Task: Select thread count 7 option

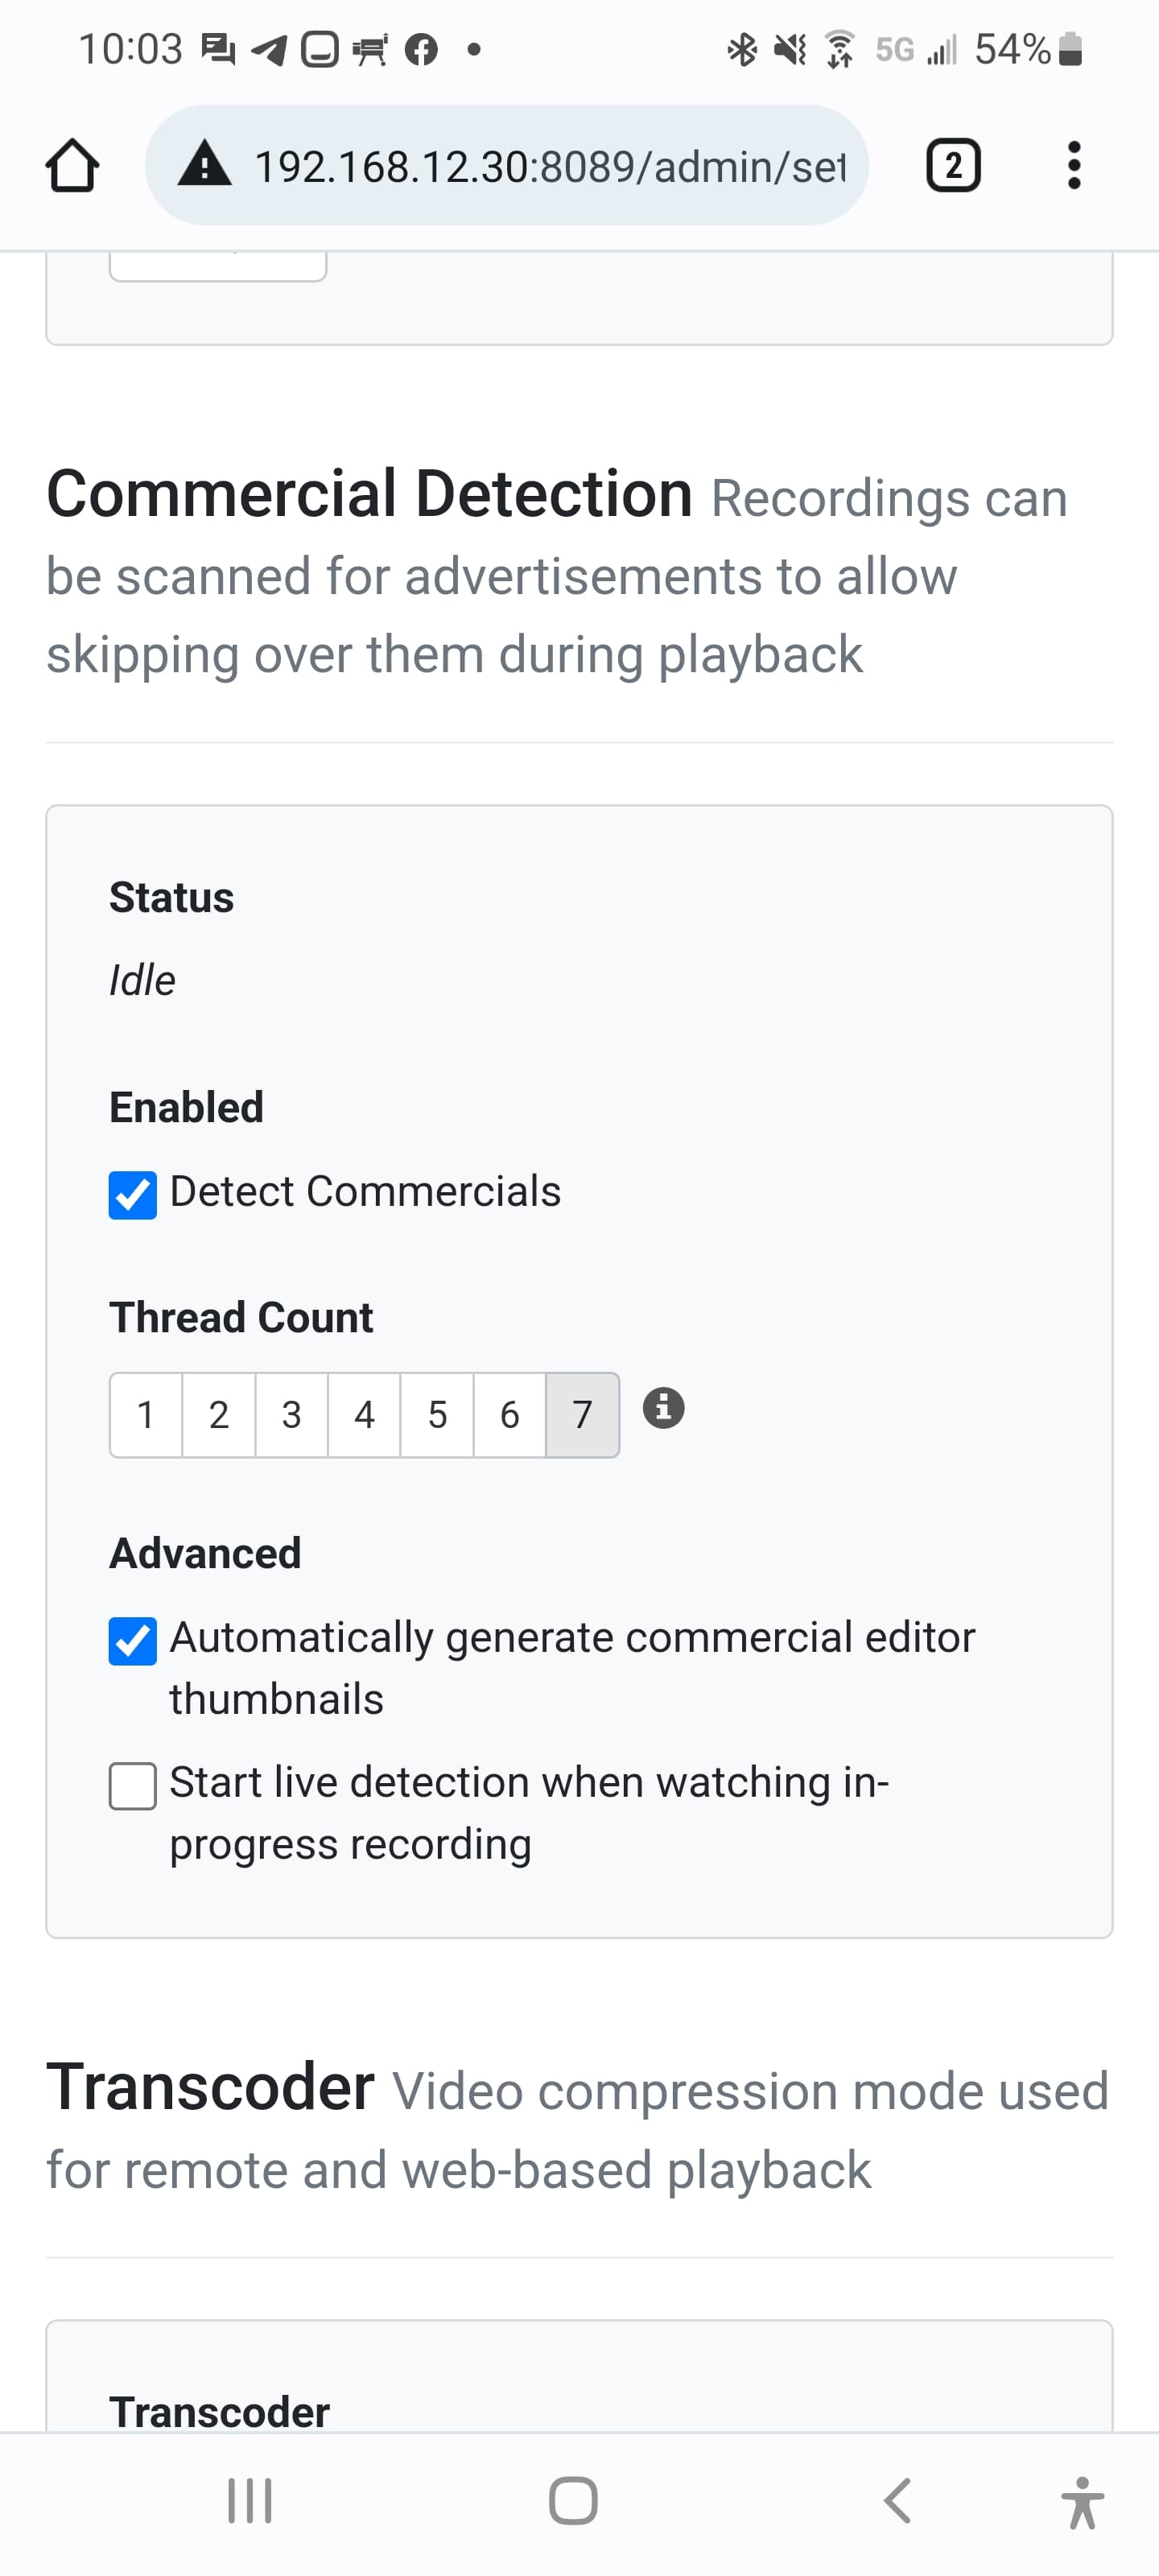Action: point(583,1415)
